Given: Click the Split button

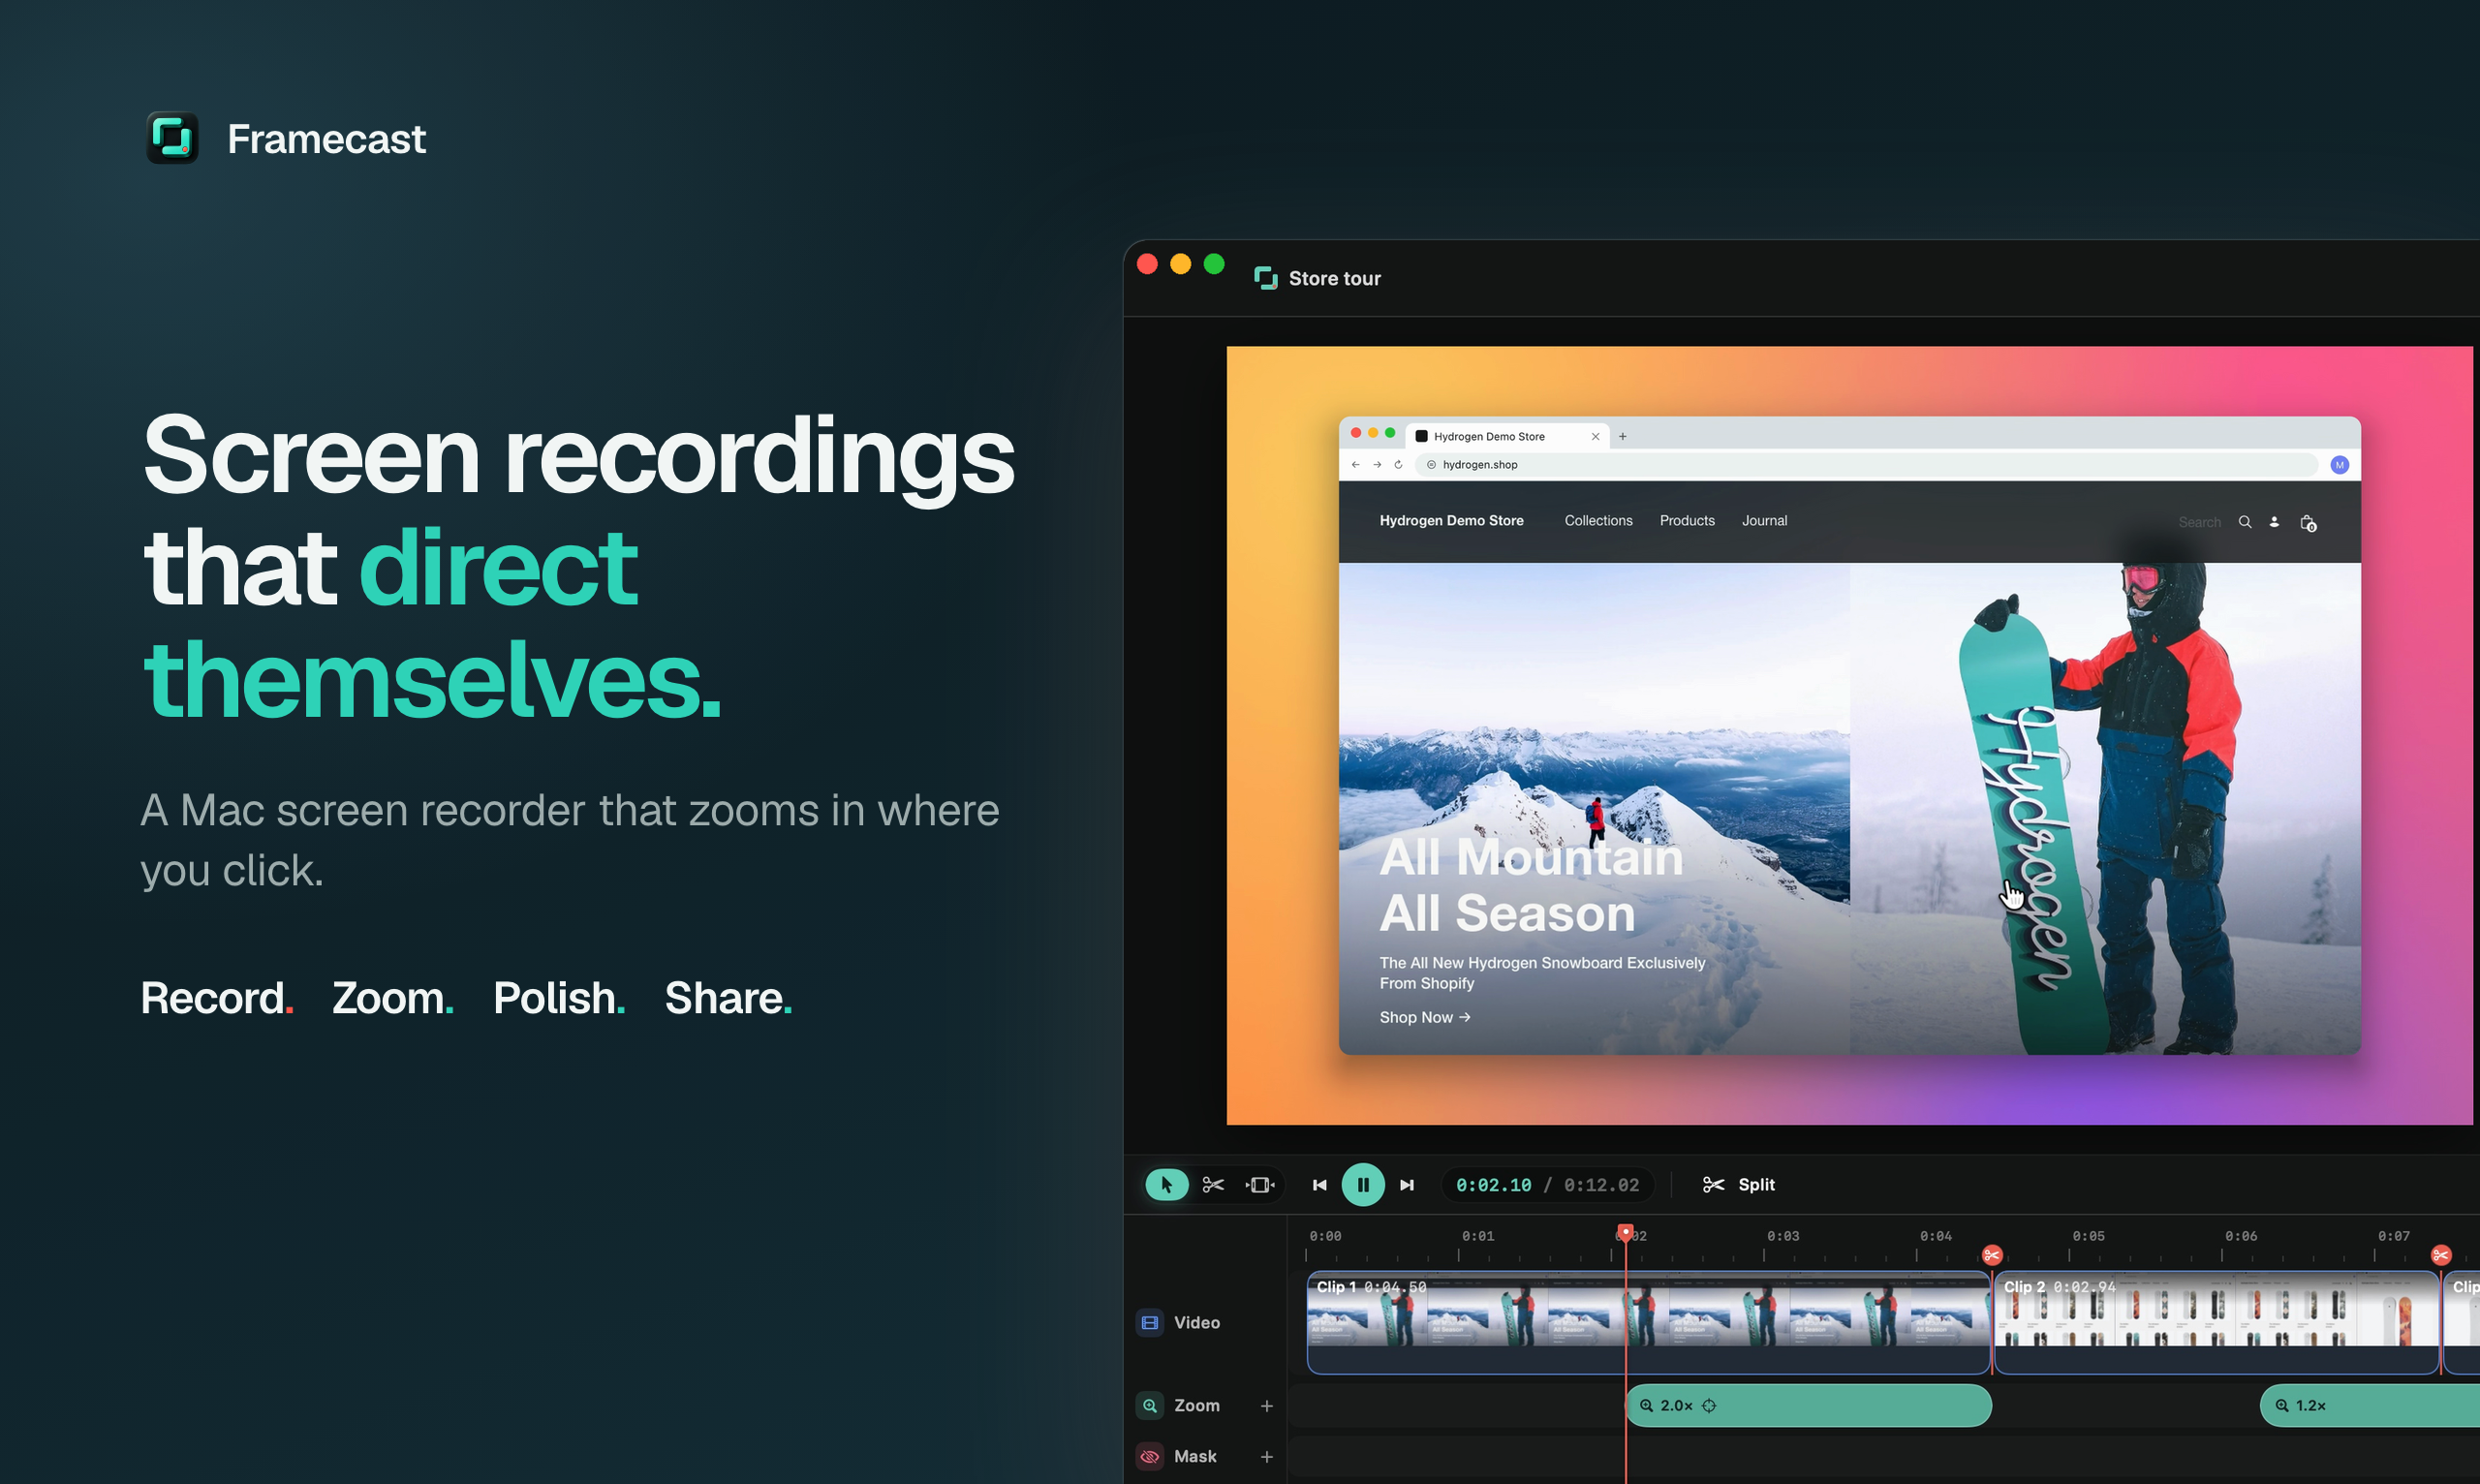Looking at the screenshot, I should (1738, 1185).
